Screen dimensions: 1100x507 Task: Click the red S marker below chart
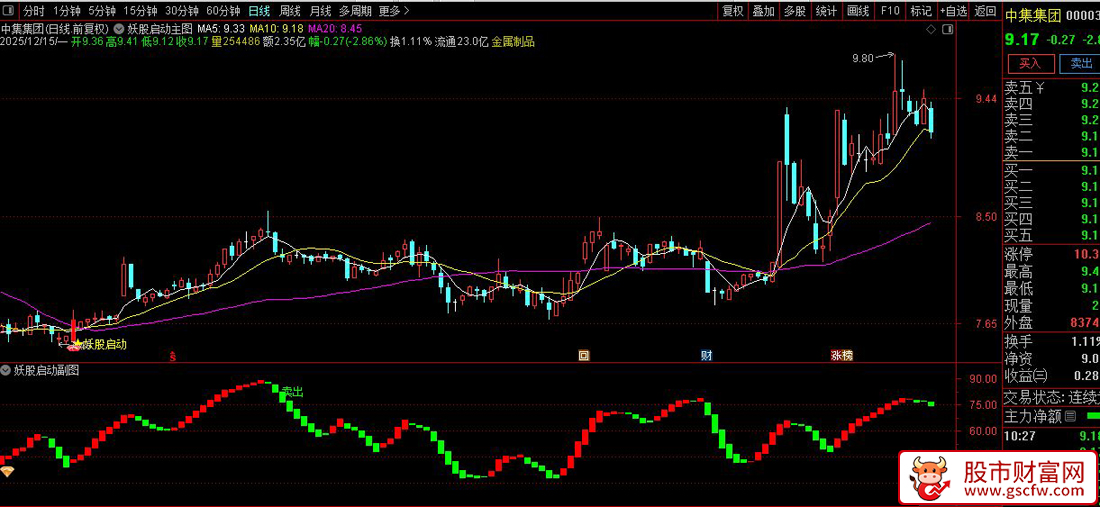point(173,355)
